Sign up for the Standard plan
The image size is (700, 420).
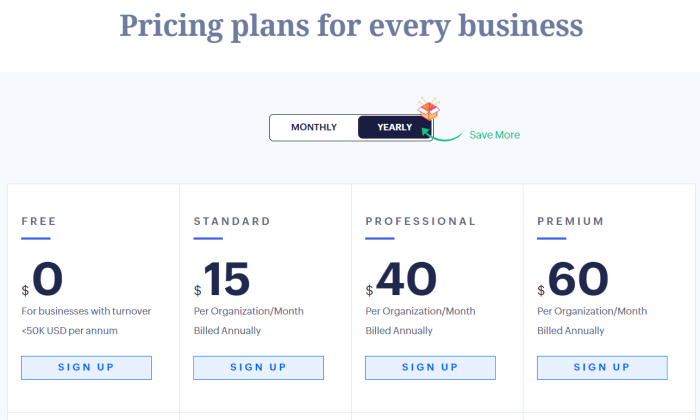click(x=258, y=368)
